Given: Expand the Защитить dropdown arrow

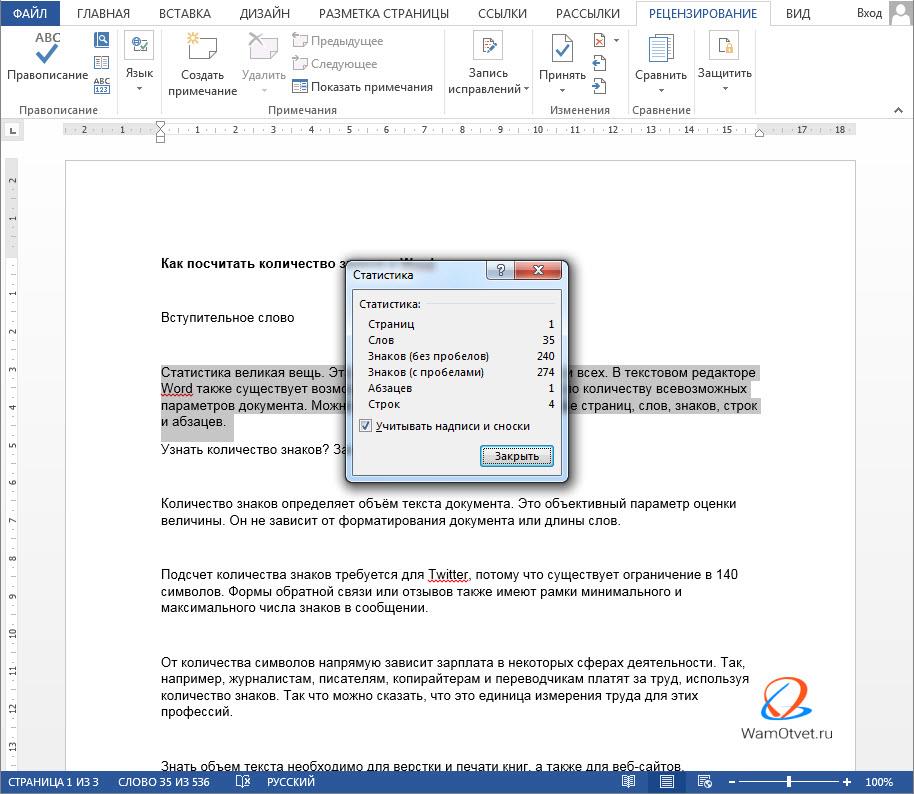Looking at the screenshot, I should click(x=725, y=89).
